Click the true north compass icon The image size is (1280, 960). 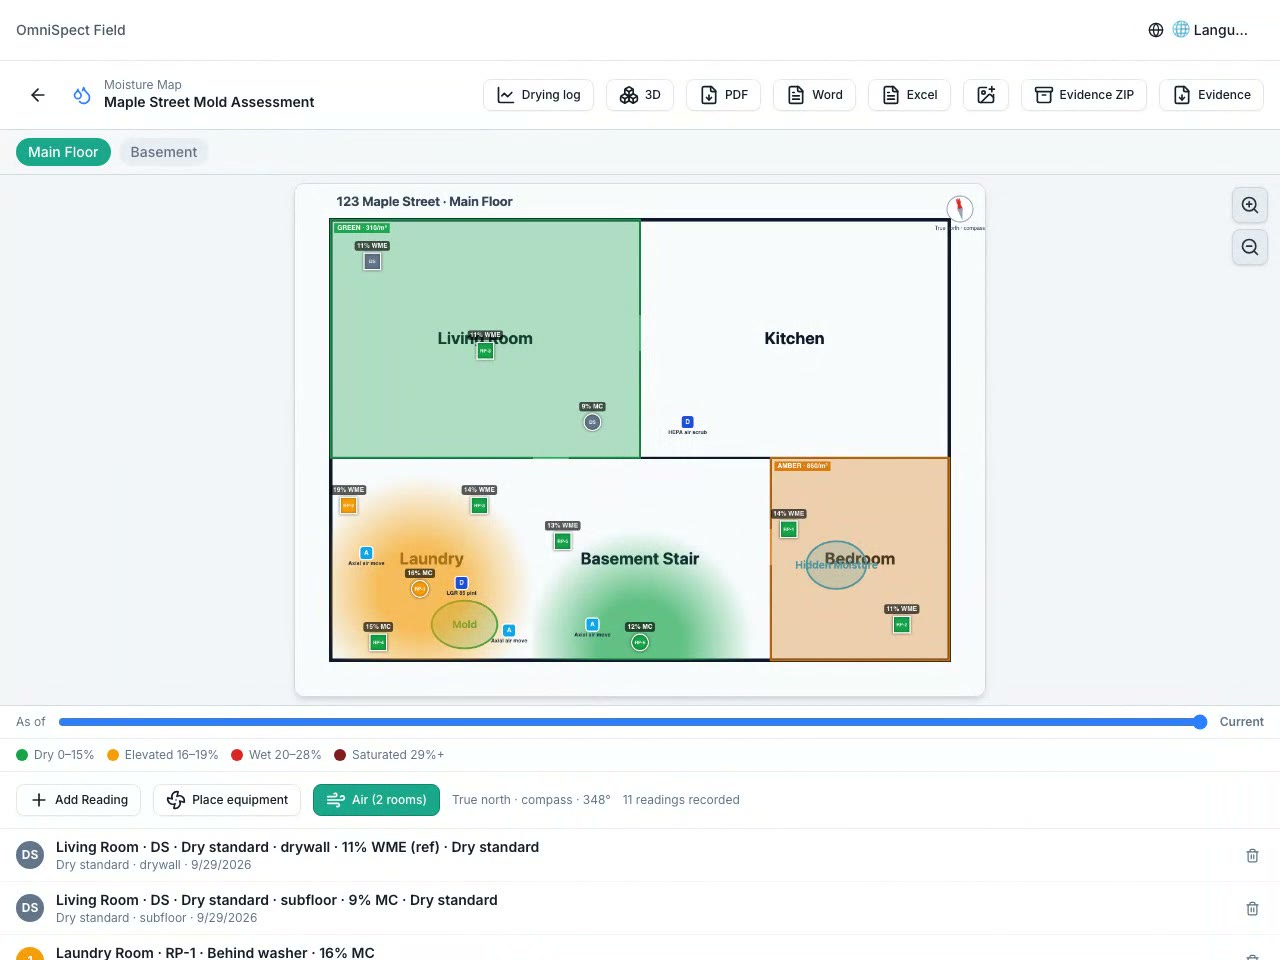[x=960, y=208]
